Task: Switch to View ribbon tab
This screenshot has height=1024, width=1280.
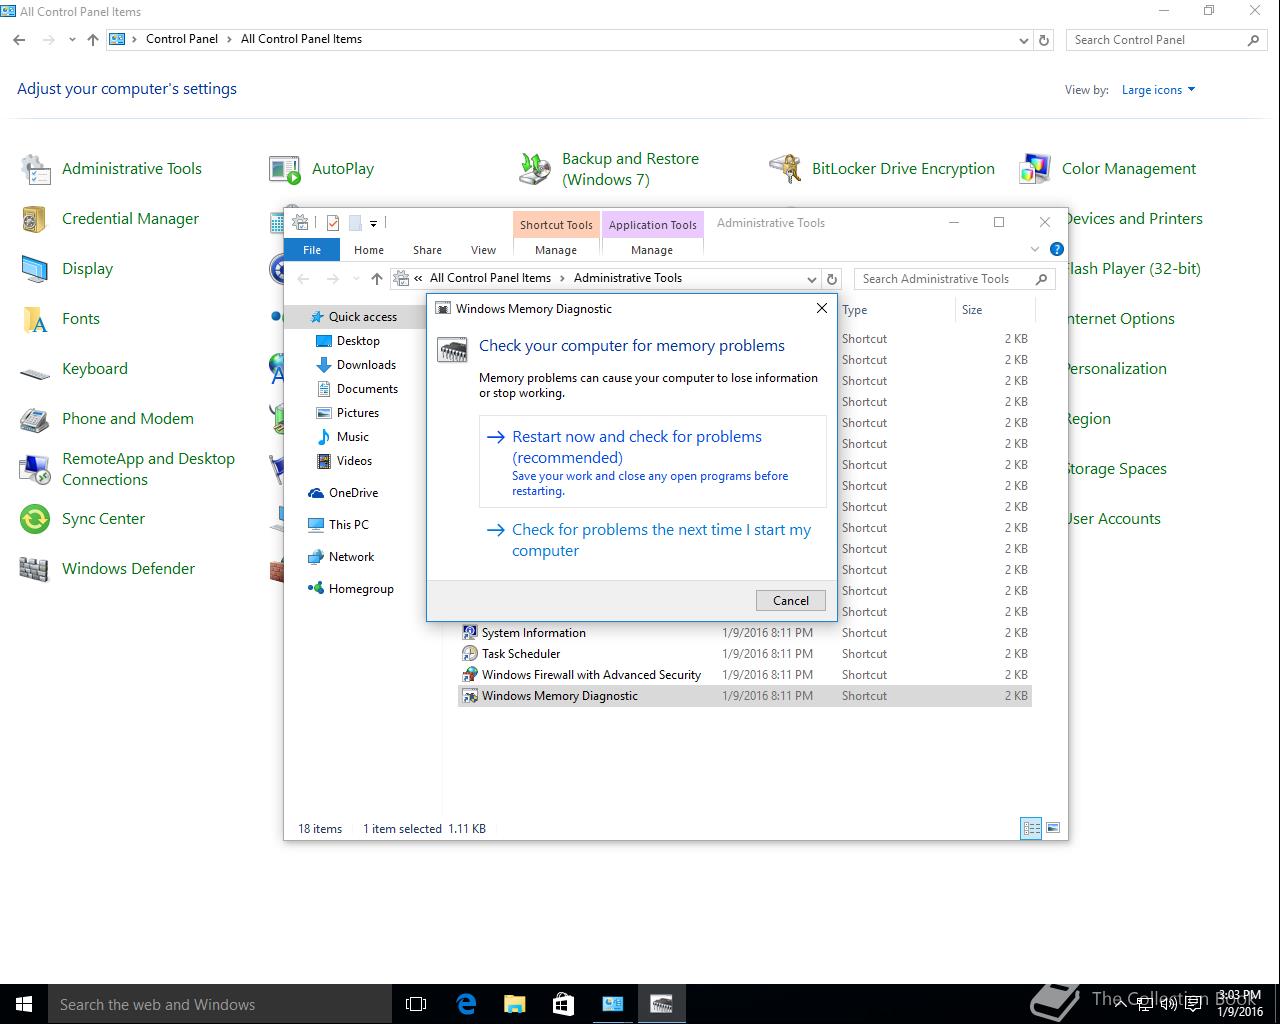Action: coord(483,250)
